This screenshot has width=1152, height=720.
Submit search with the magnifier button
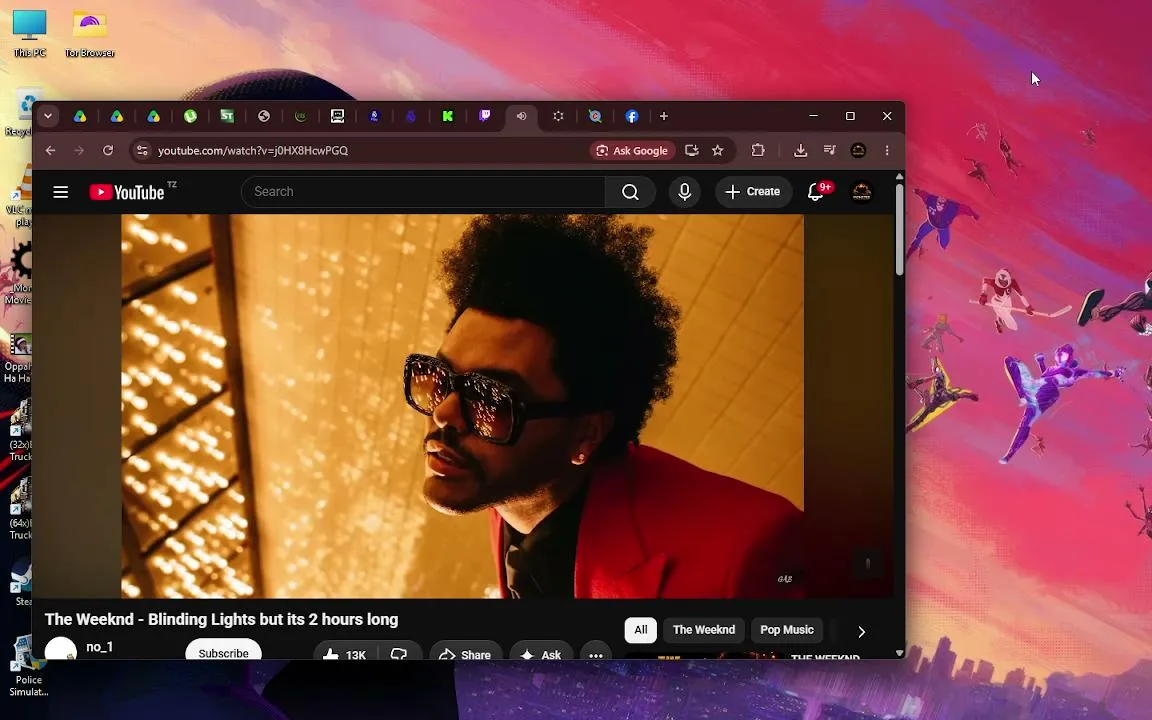coord(630,192)
